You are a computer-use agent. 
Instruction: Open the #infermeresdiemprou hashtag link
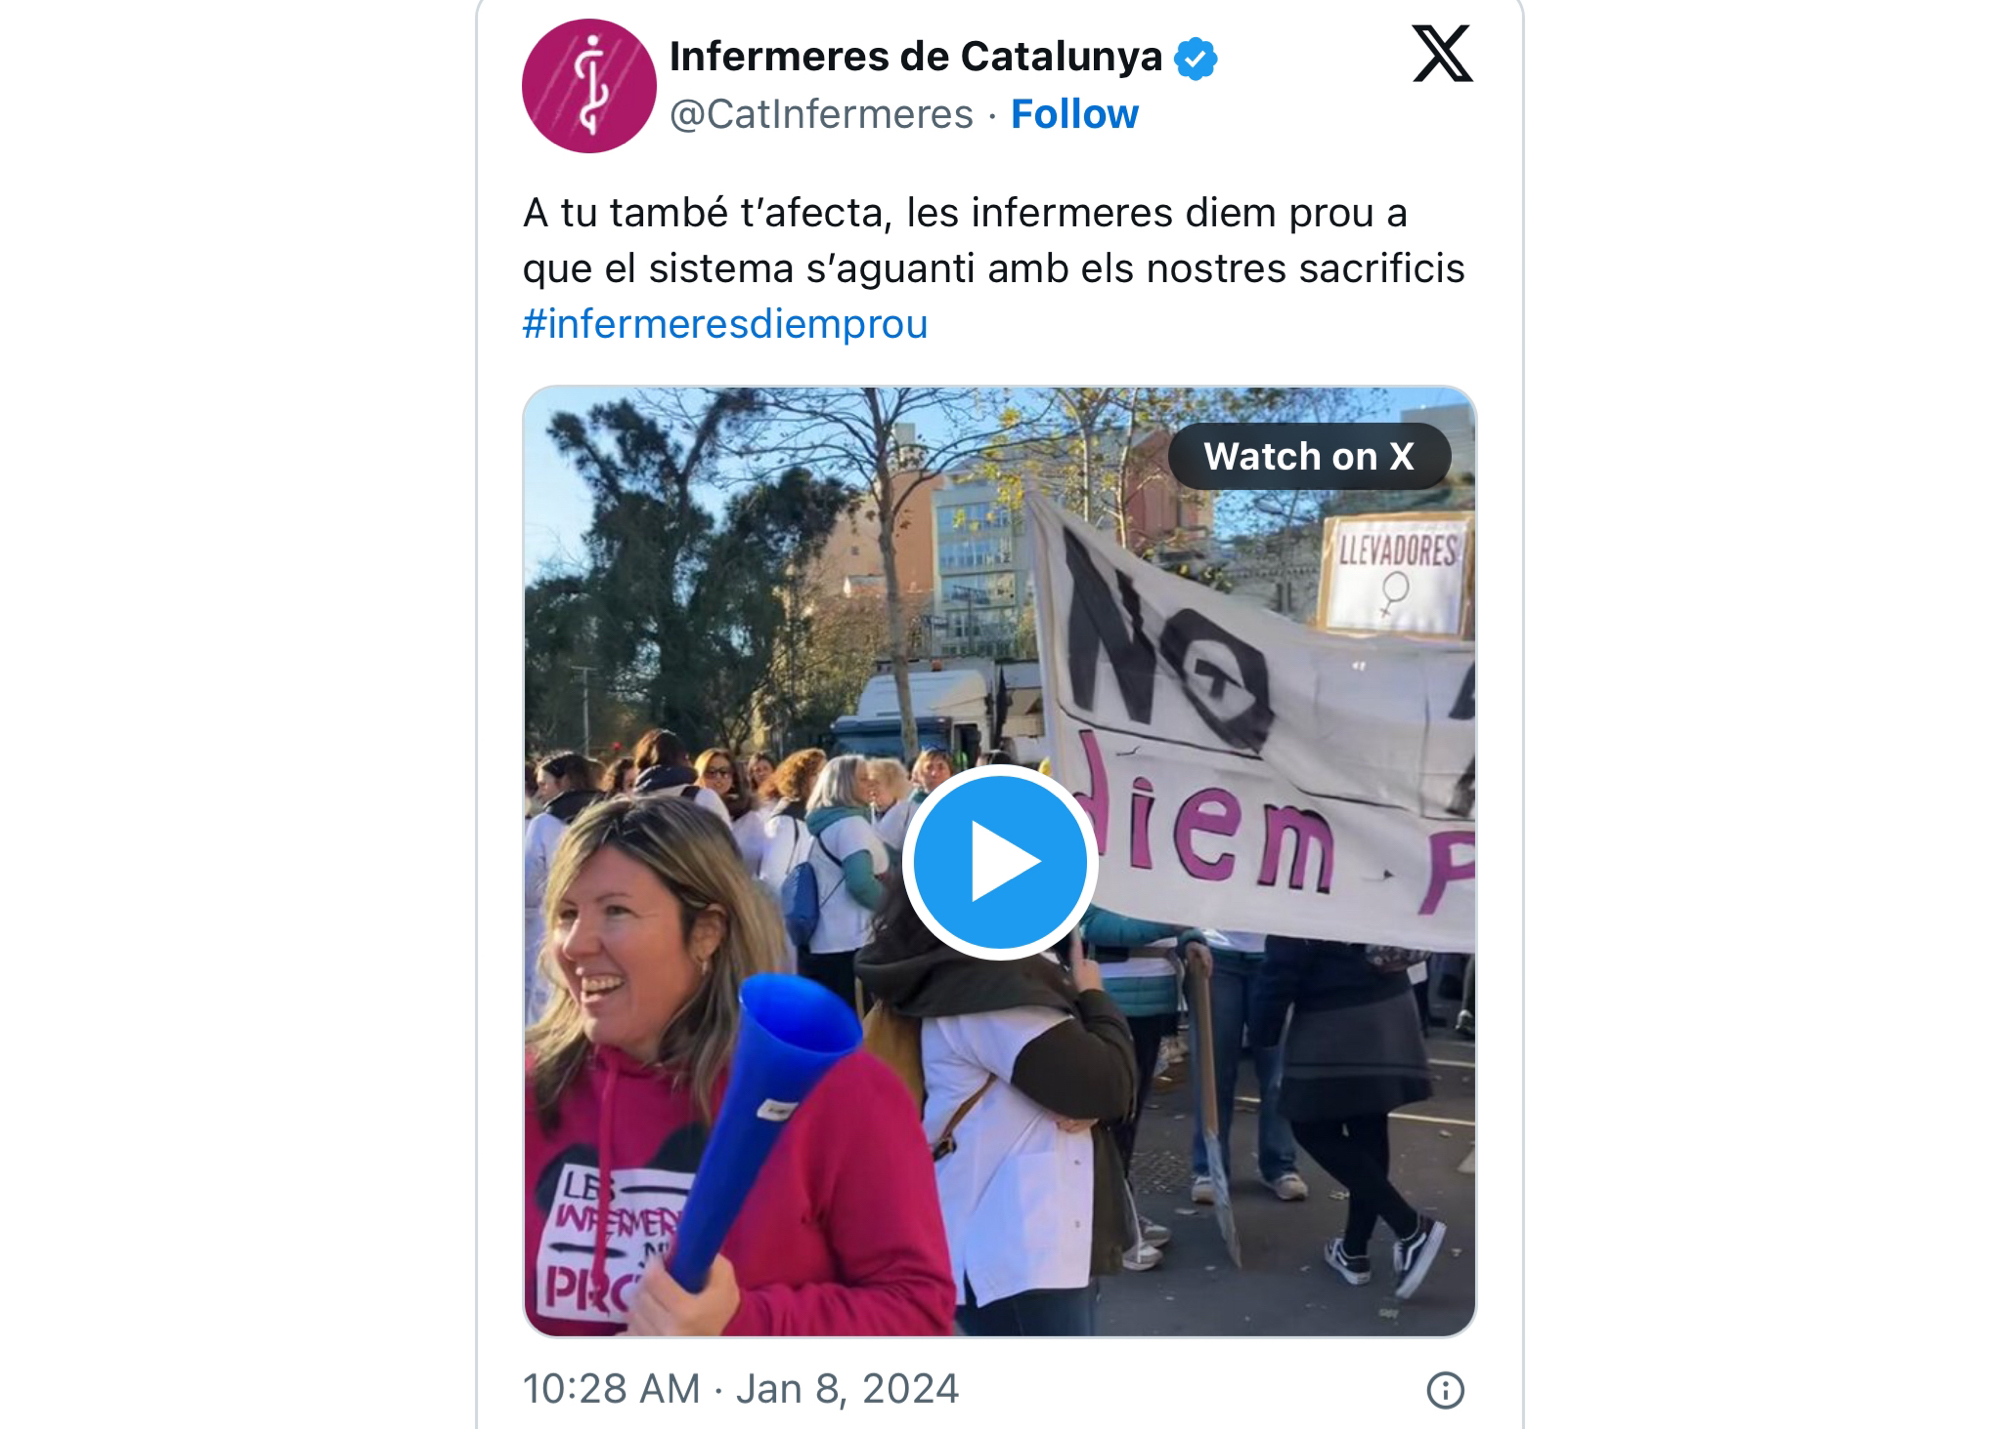[725, 324]
